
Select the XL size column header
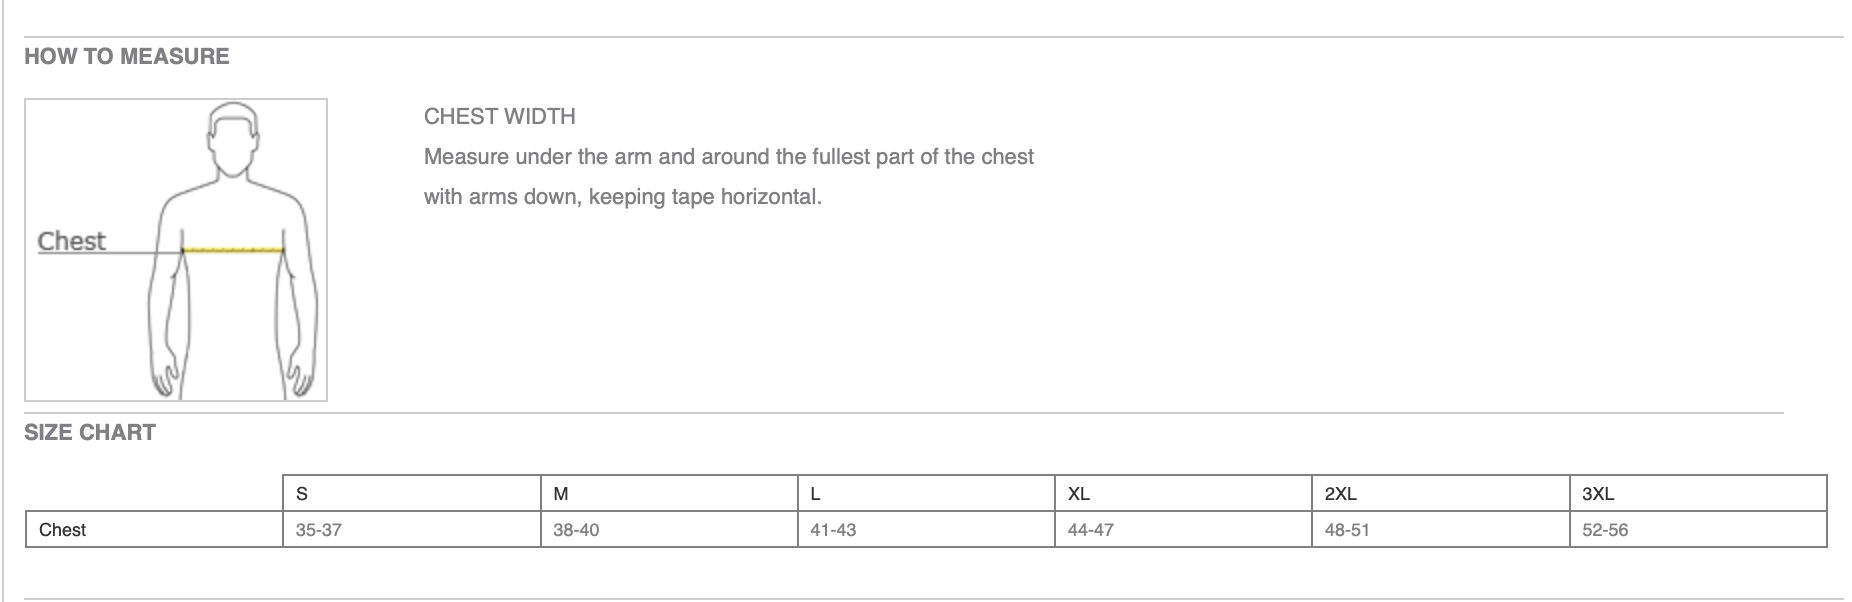point(1183,493)
